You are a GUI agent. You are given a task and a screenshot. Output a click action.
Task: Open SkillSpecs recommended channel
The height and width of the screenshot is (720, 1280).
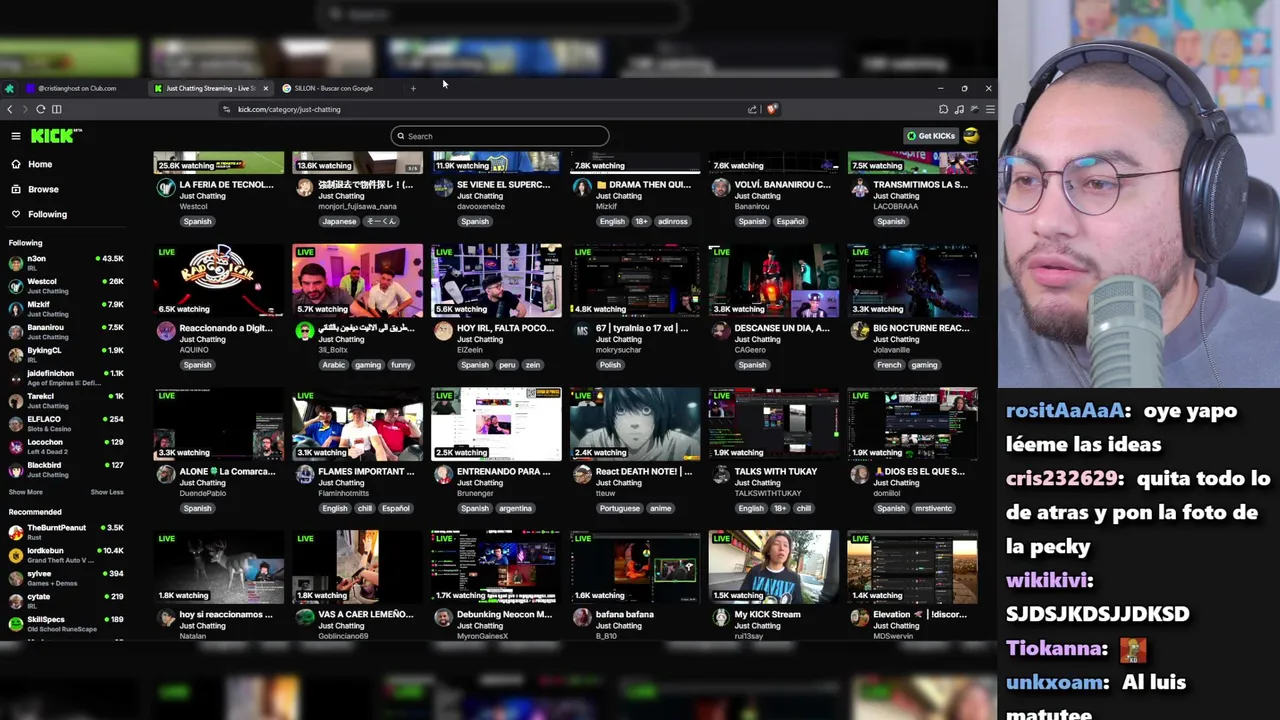click(66, 624)
